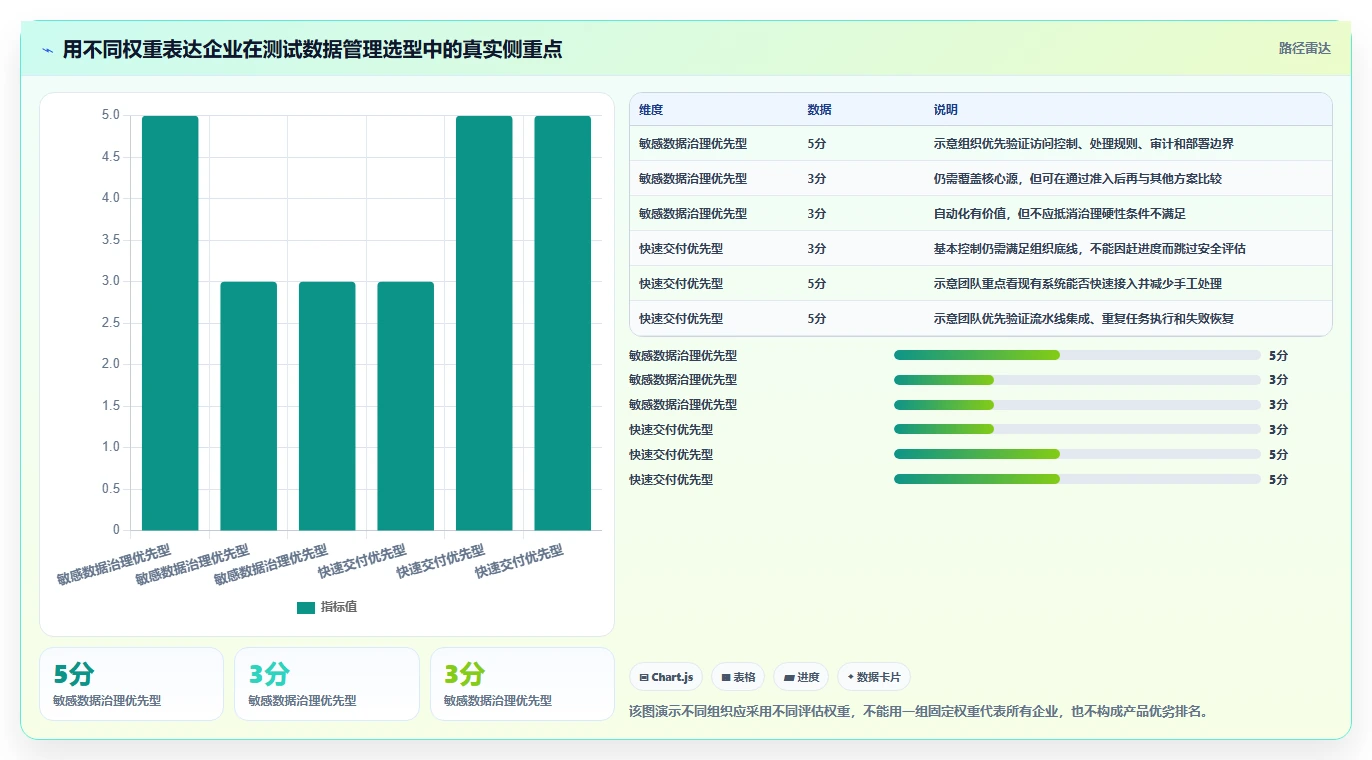
Task: Click the 维度 column header
Action: [x=651, y=110]
